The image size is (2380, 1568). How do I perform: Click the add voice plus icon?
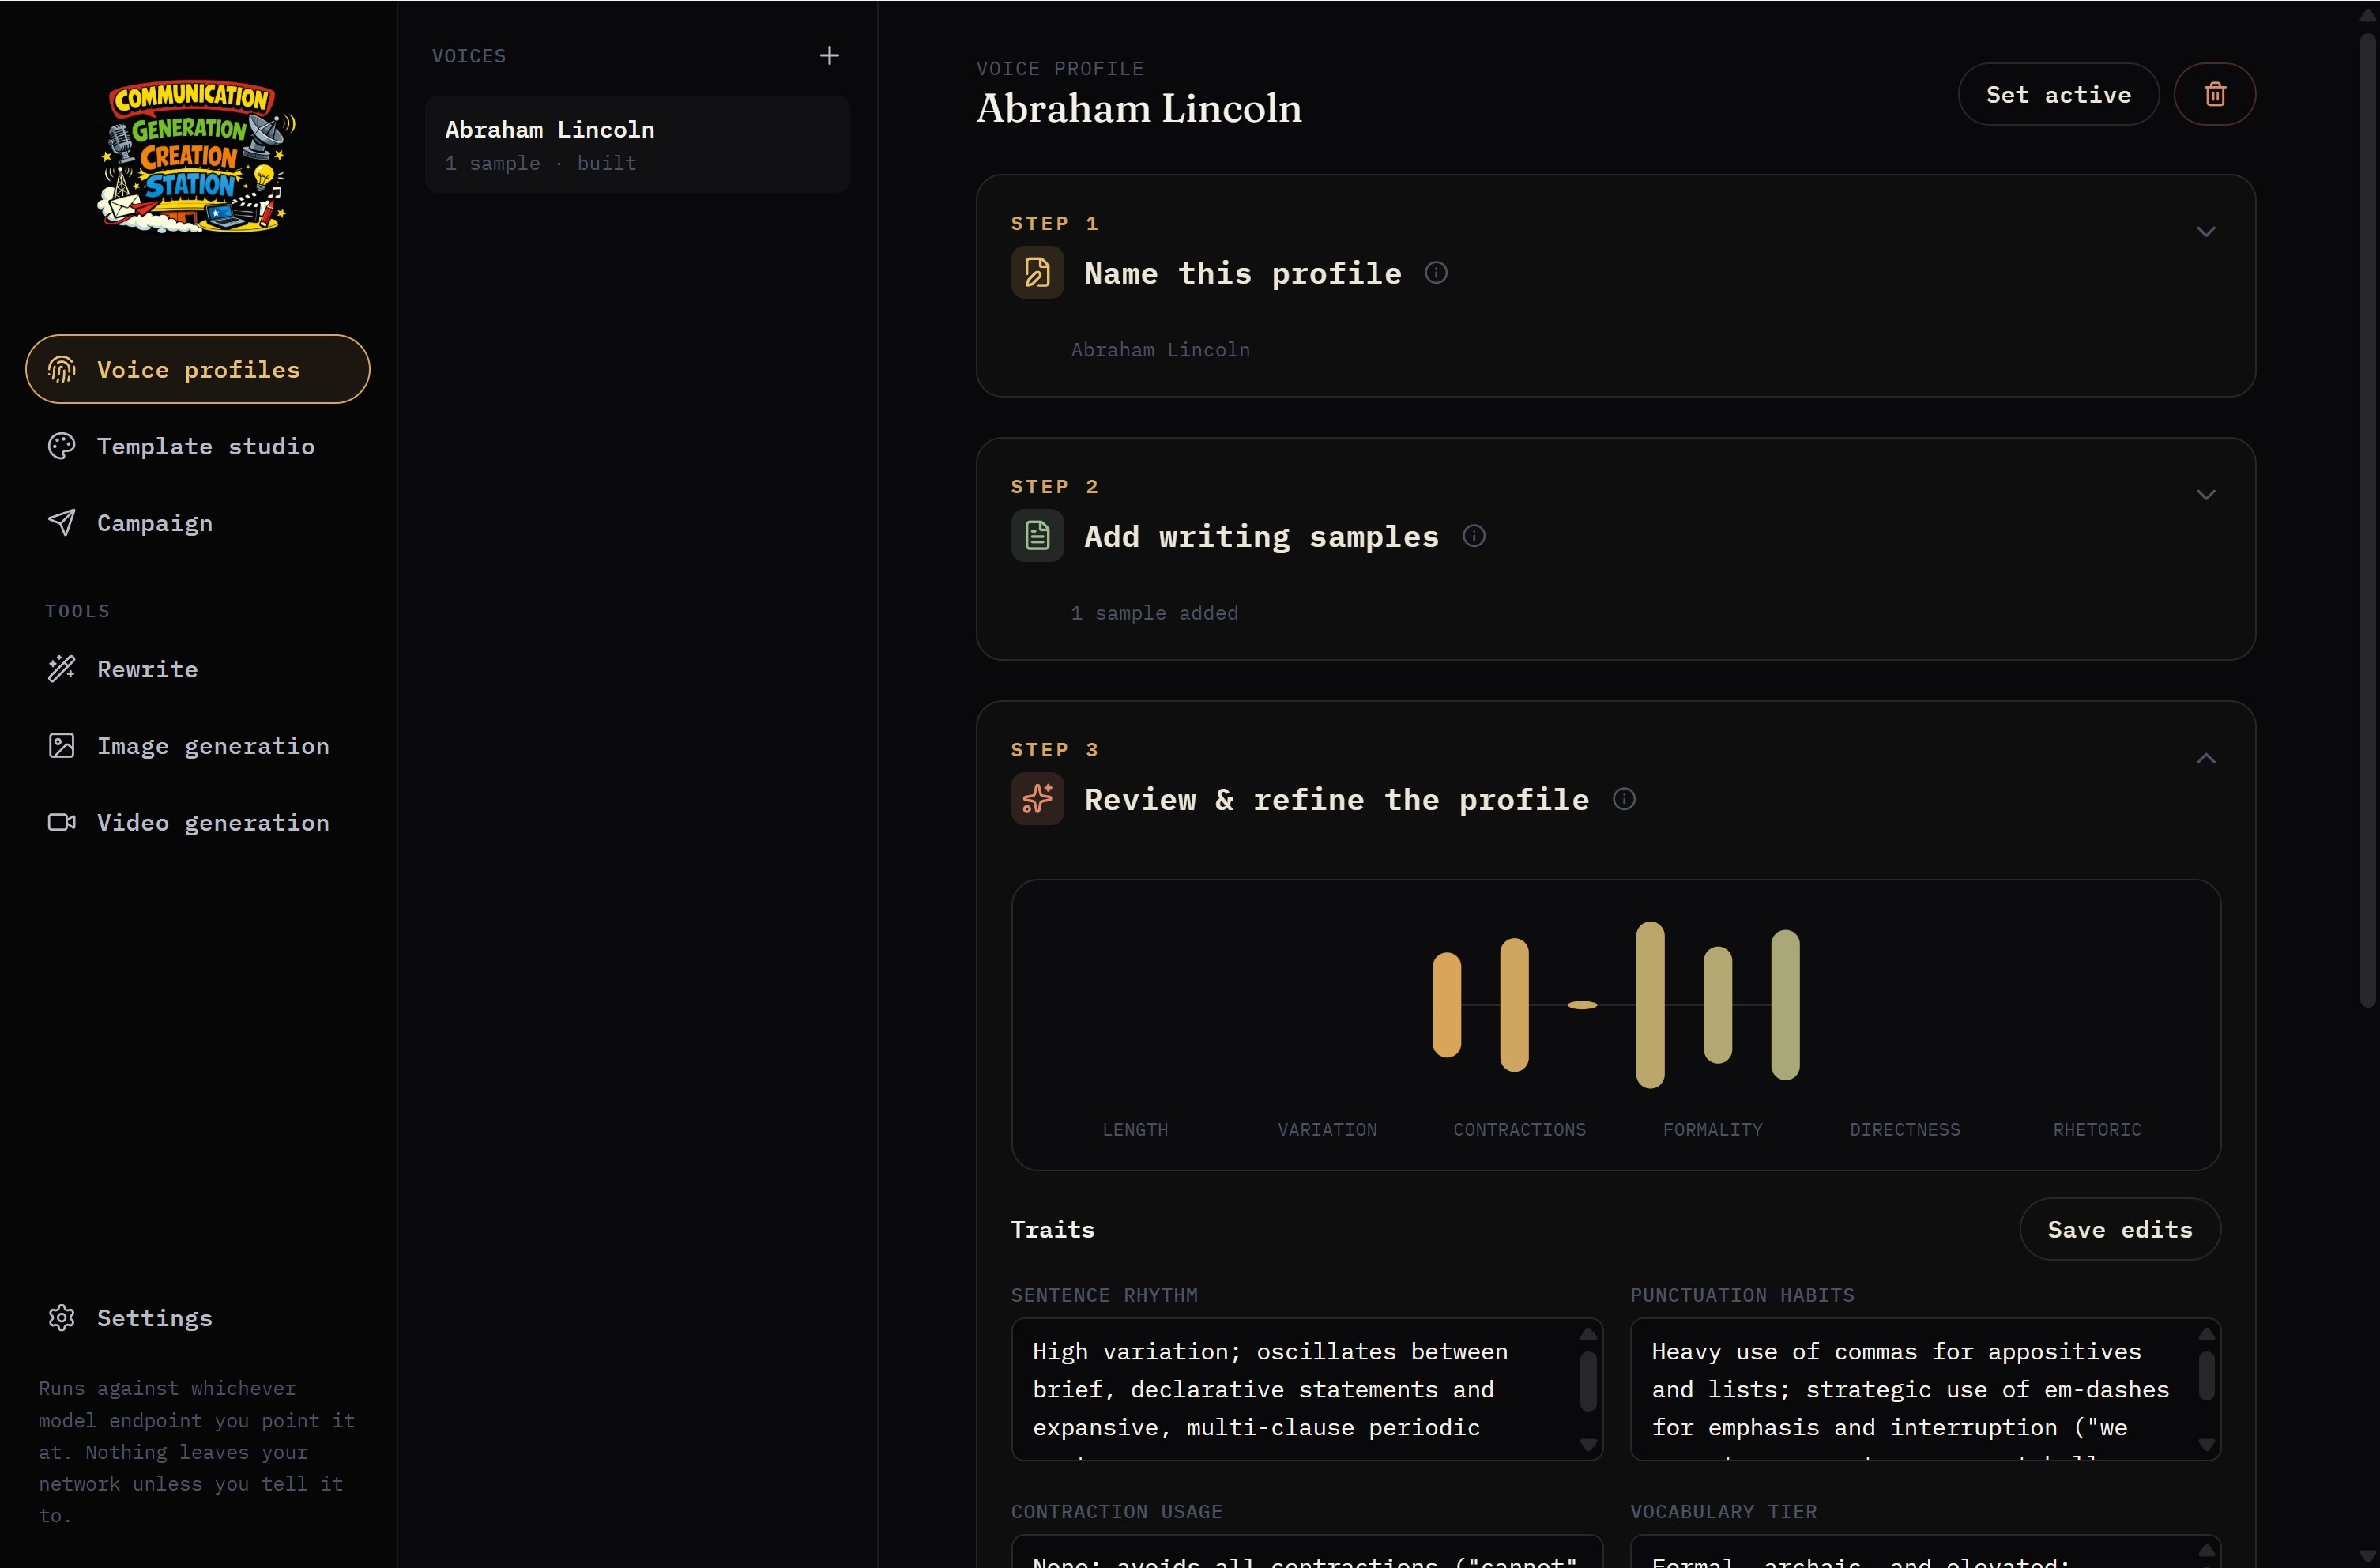click(x=829, y=55)
